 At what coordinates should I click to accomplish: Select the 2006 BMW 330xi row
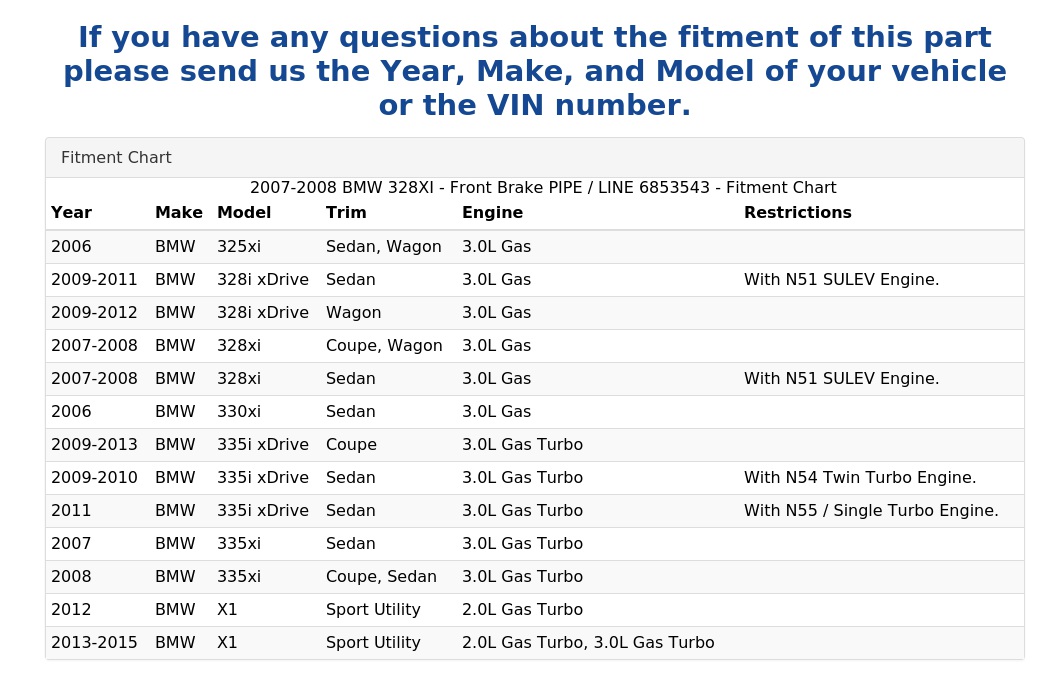(x=535, y=412)
